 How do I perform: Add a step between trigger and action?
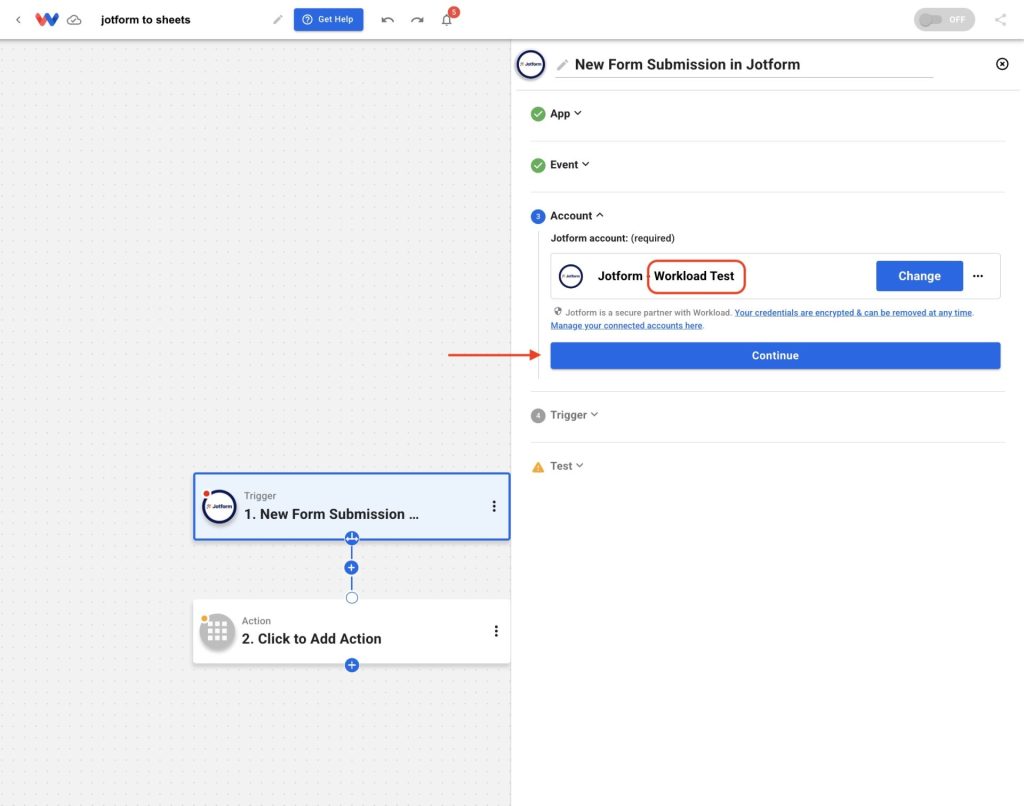pos(351,568)
